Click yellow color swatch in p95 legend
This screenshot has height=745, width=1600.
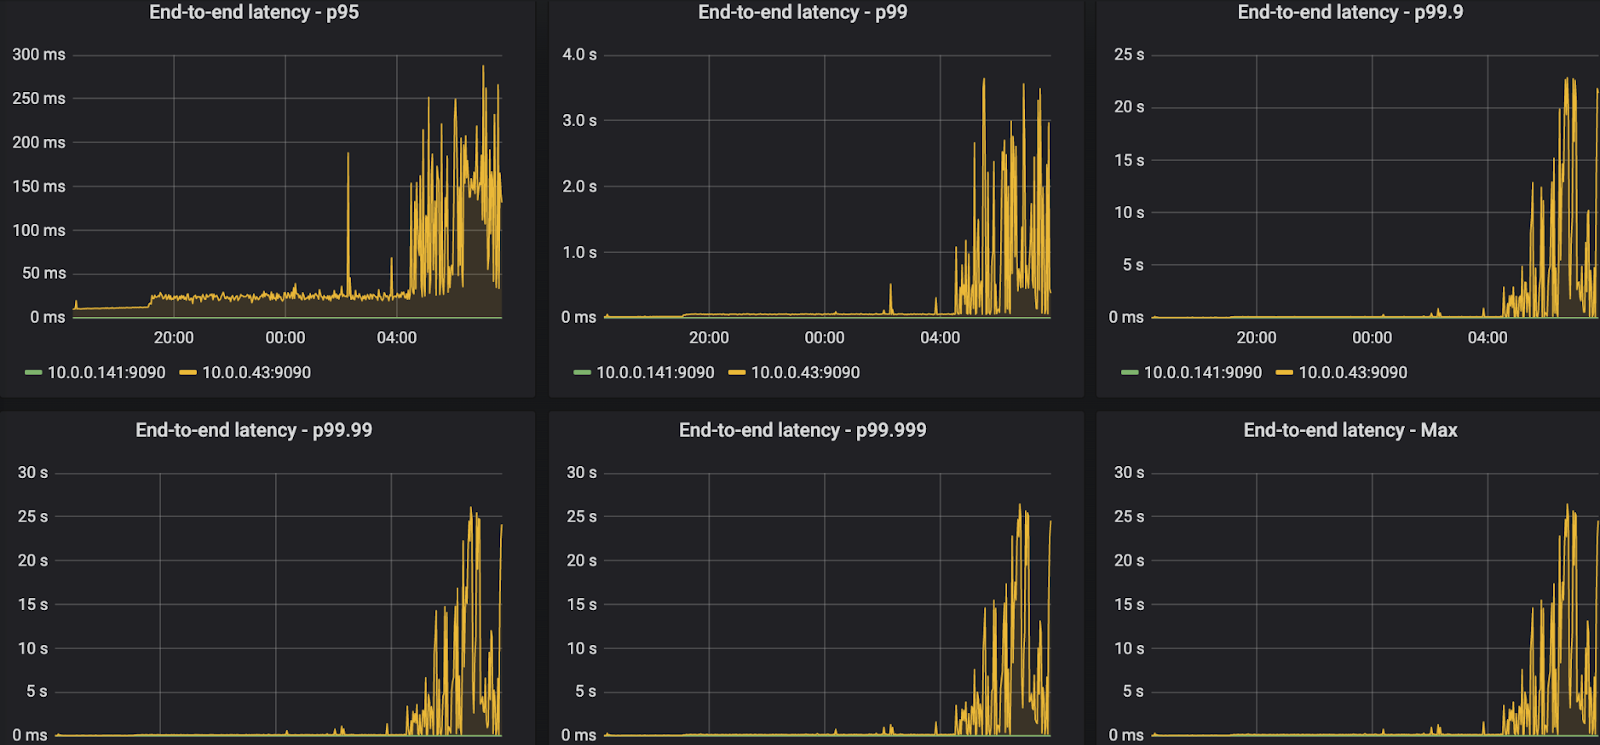pyautogui.click(x=188, y=373)
